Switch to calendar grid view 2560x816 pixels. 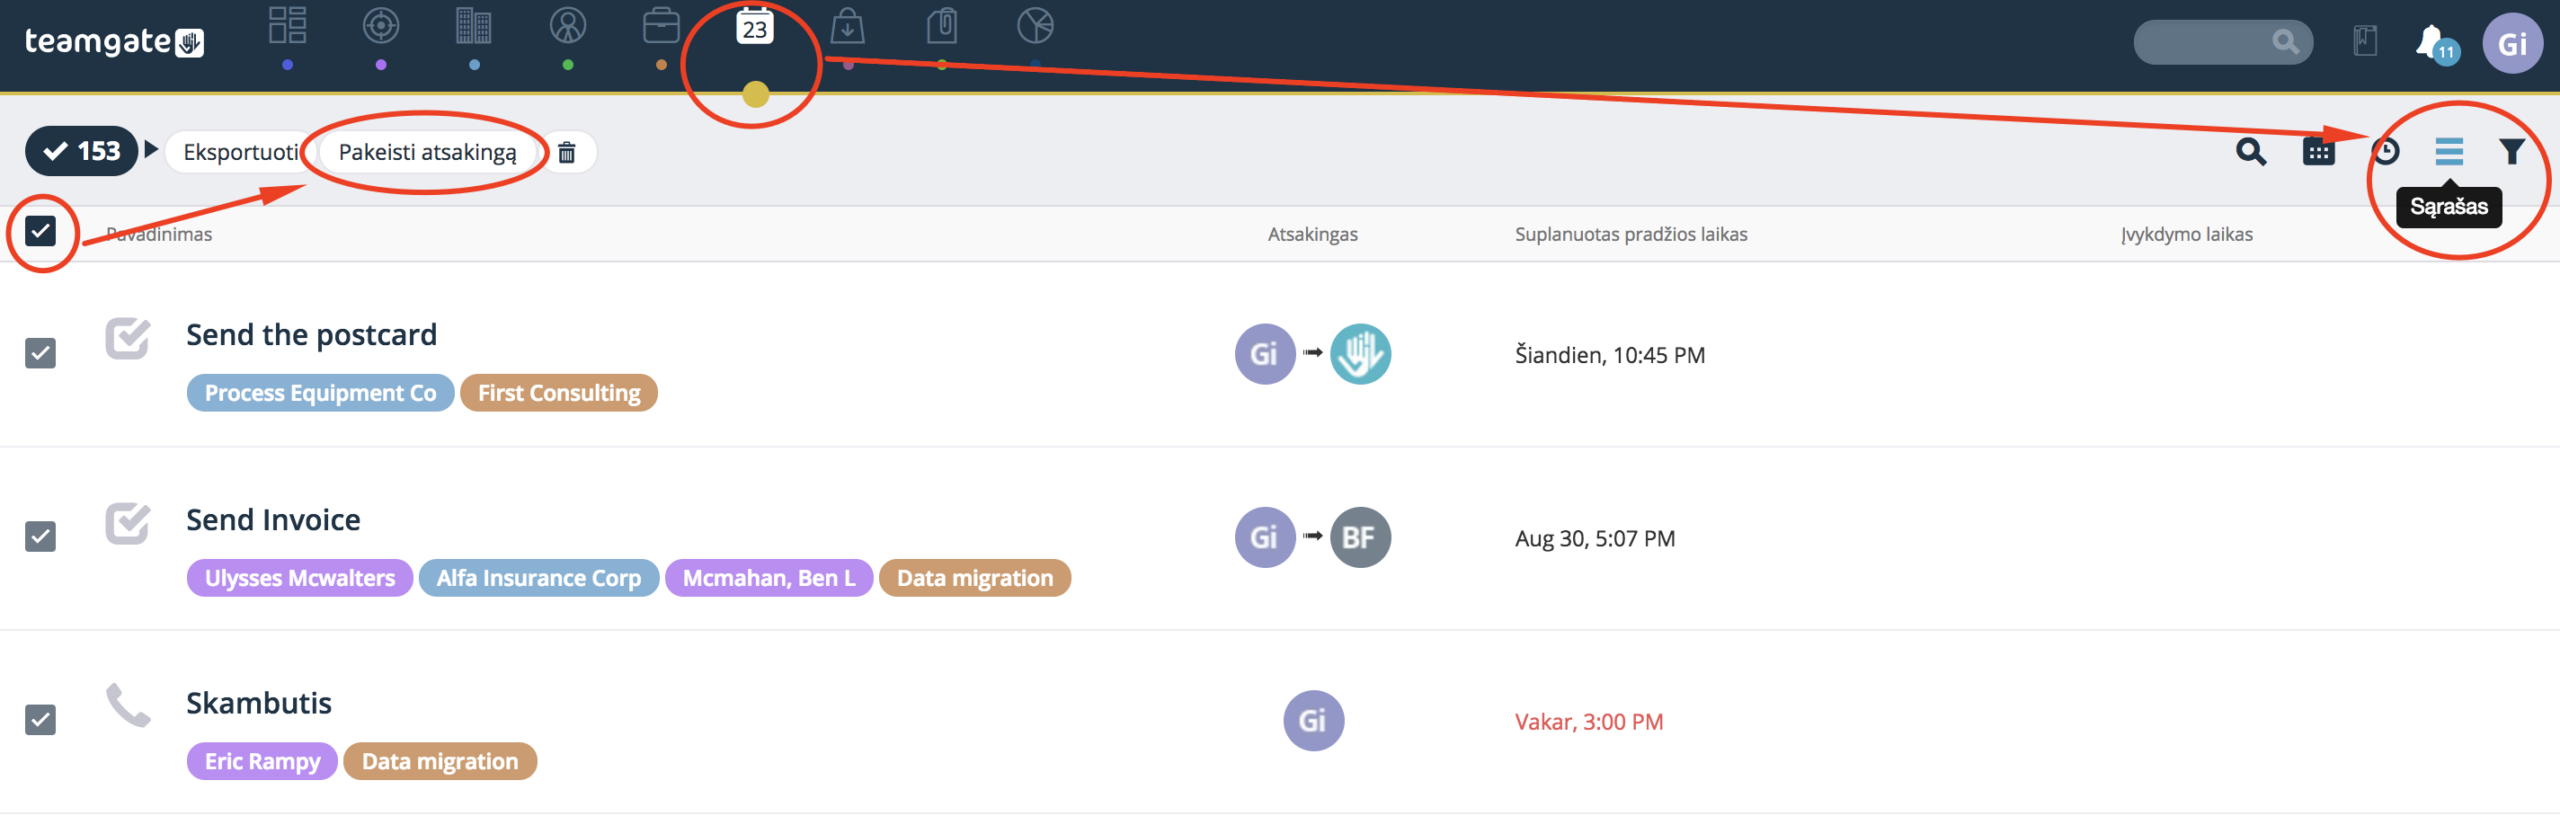coord(2318,151)
